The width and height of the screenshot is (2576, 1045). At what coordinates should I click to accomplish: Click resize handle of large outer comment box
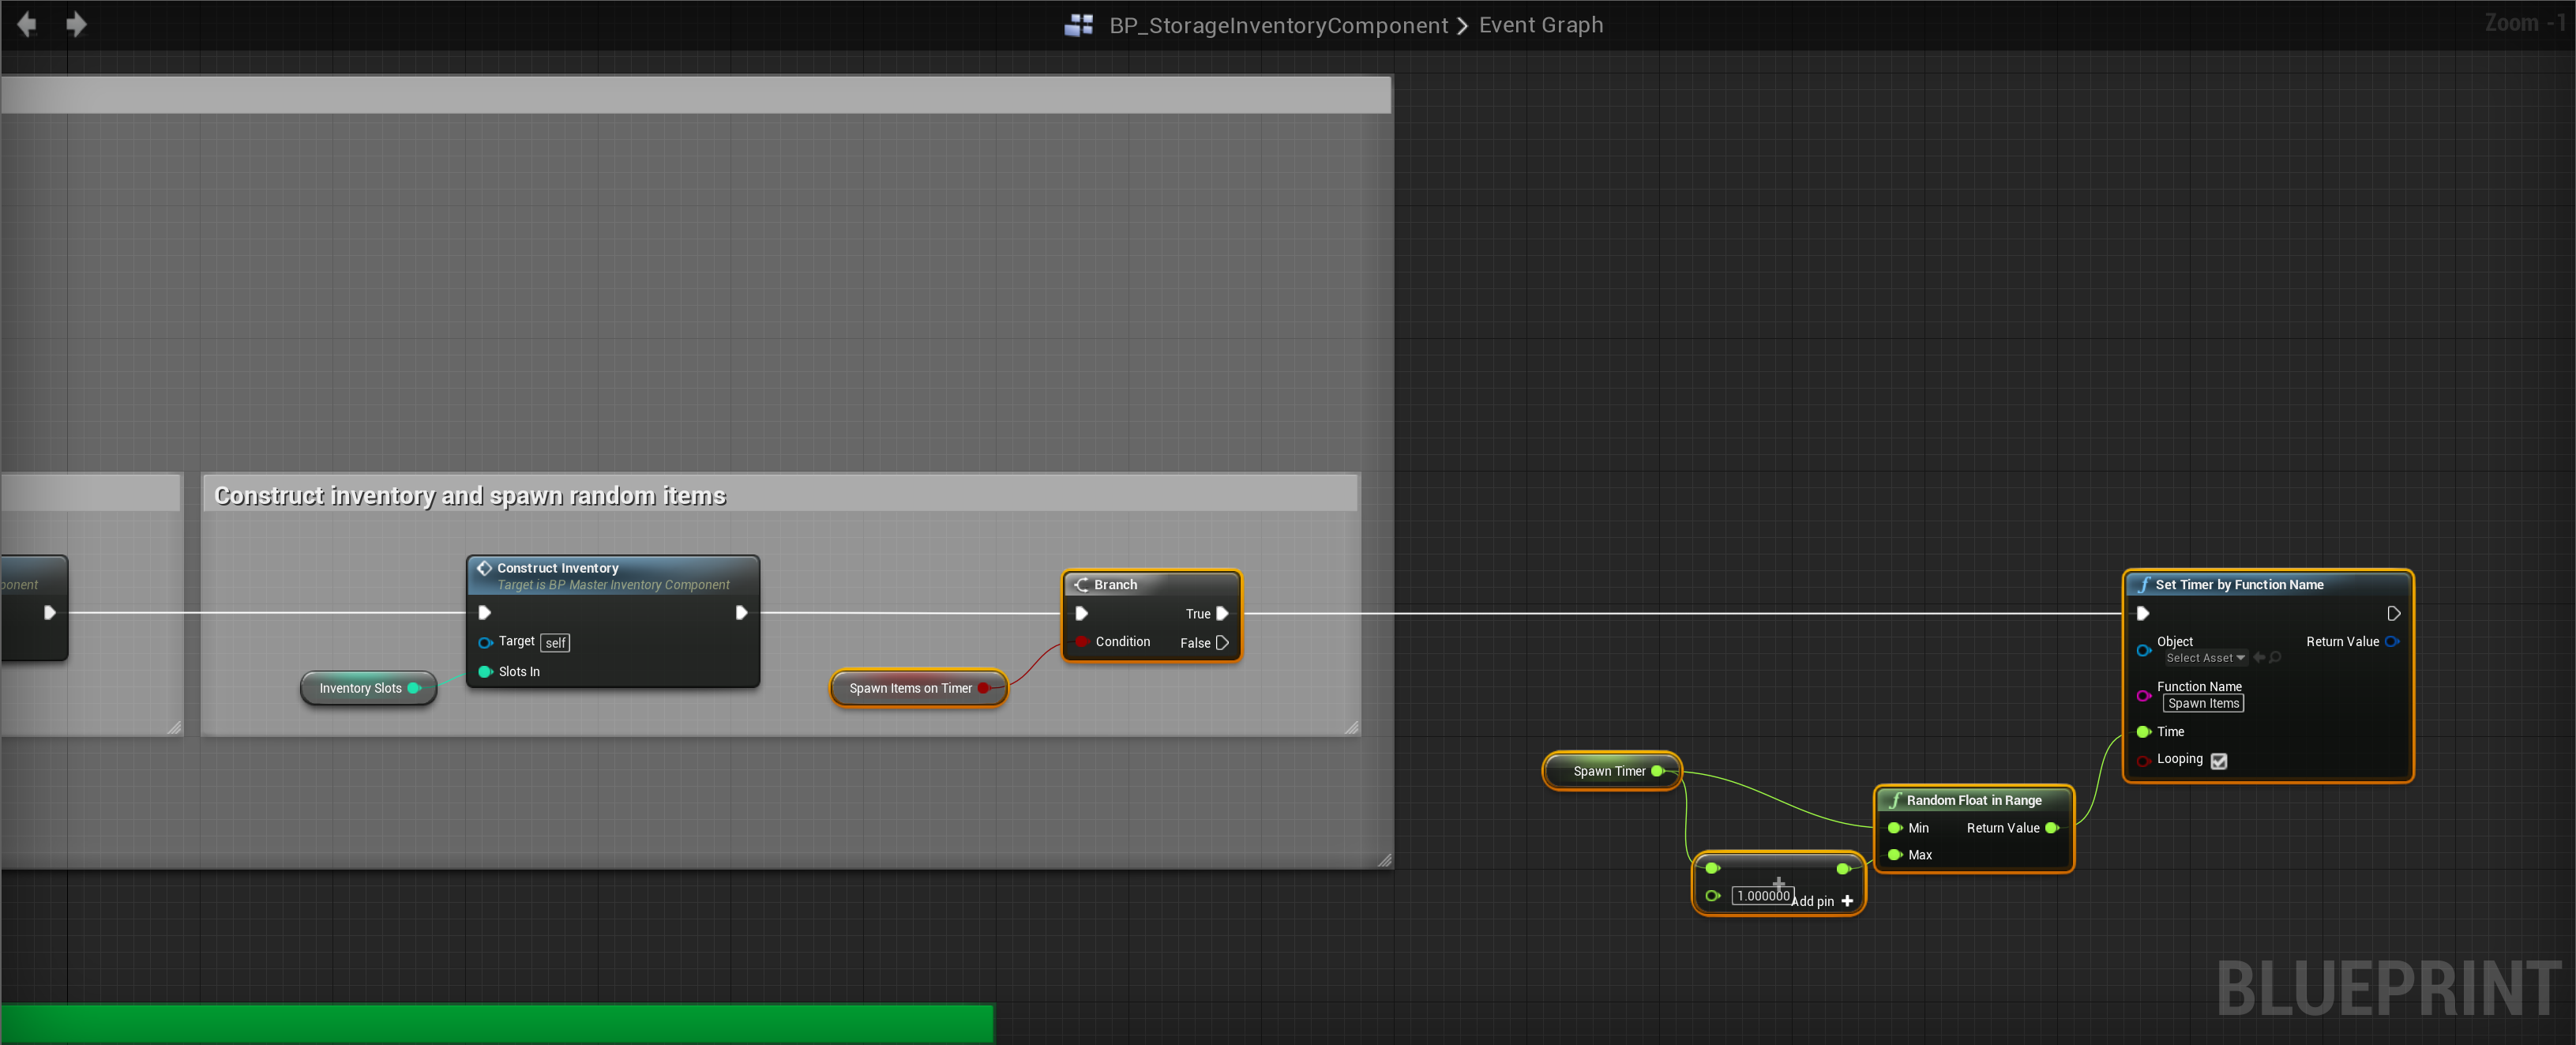click(x=1384, y=859)
